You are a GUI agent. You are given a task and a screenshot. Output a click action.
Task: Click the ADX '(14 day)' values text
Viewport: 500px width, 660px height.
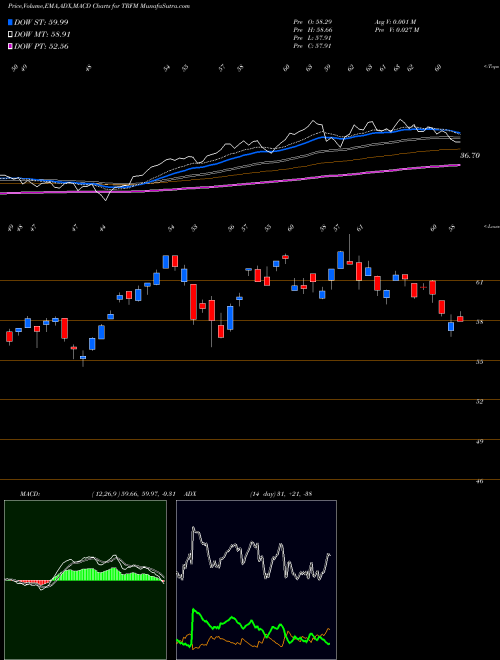tap(281, 494)
